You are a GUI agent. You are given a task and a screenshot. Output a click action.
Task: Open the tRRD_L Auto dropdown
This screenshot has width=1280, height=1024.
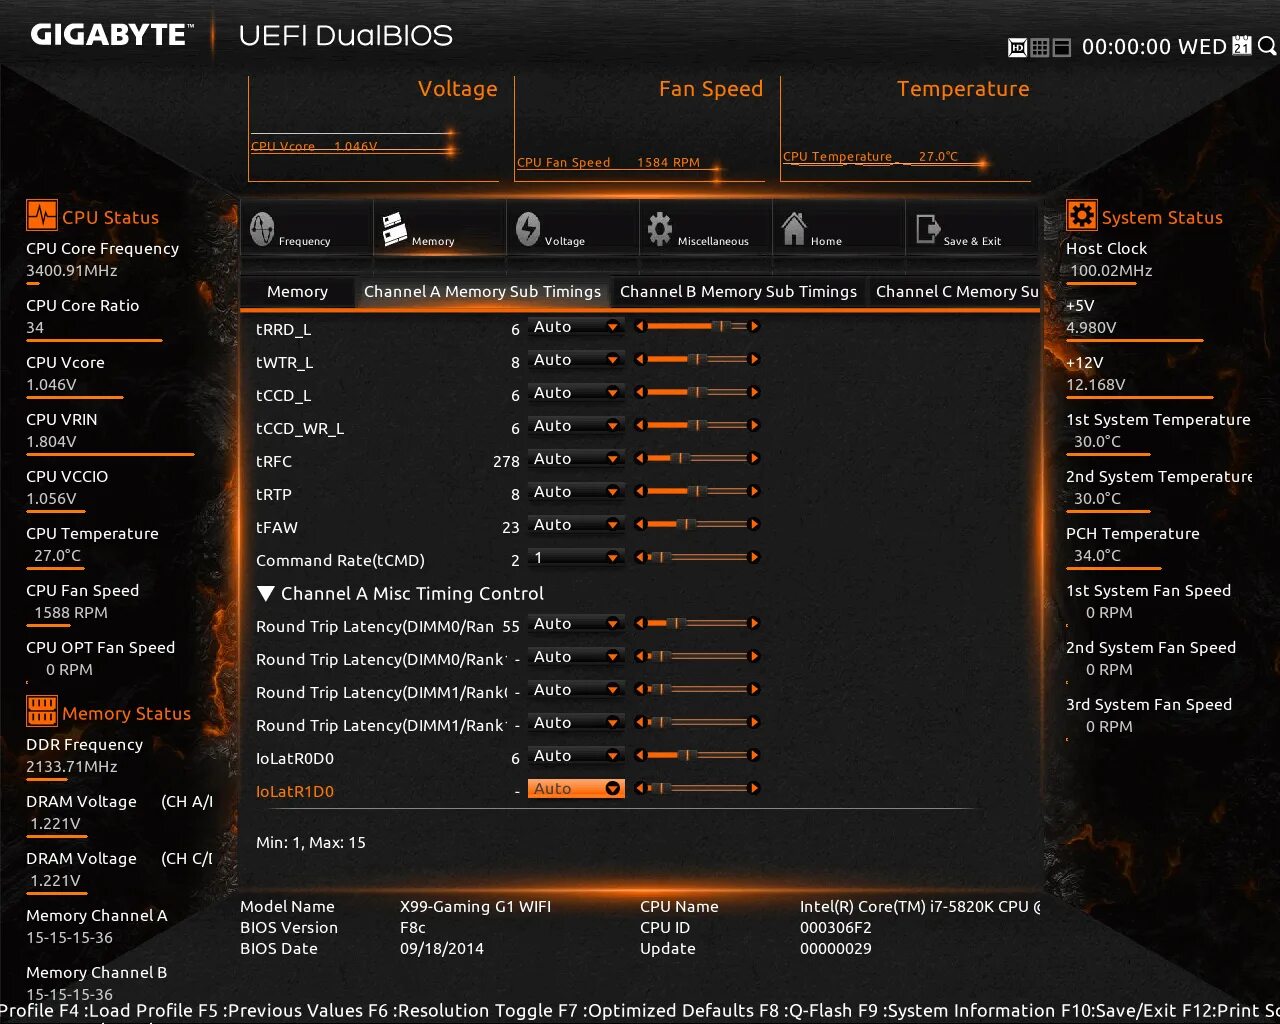pos(576,327)
